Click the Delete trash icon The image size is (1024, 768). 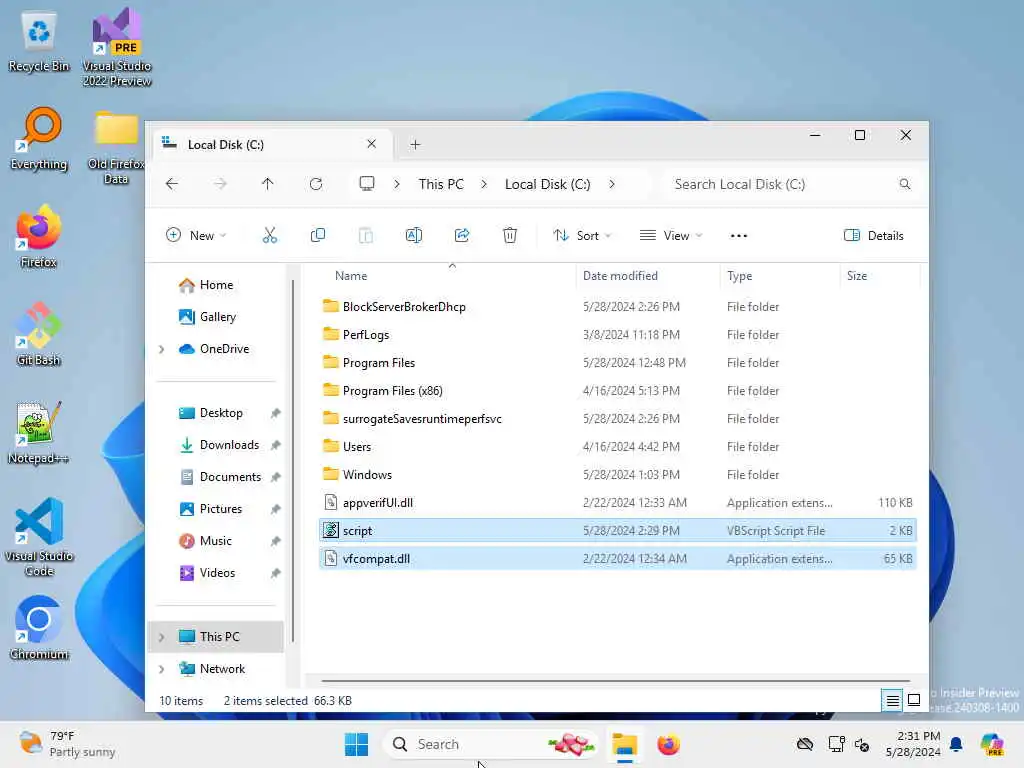(x=510, y=236)
